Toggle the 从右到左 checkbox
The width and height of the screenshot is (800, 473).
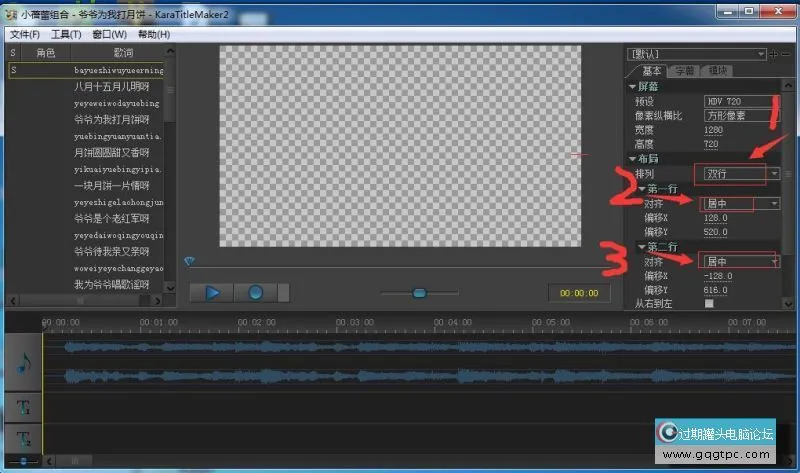[x=709, y=304]
